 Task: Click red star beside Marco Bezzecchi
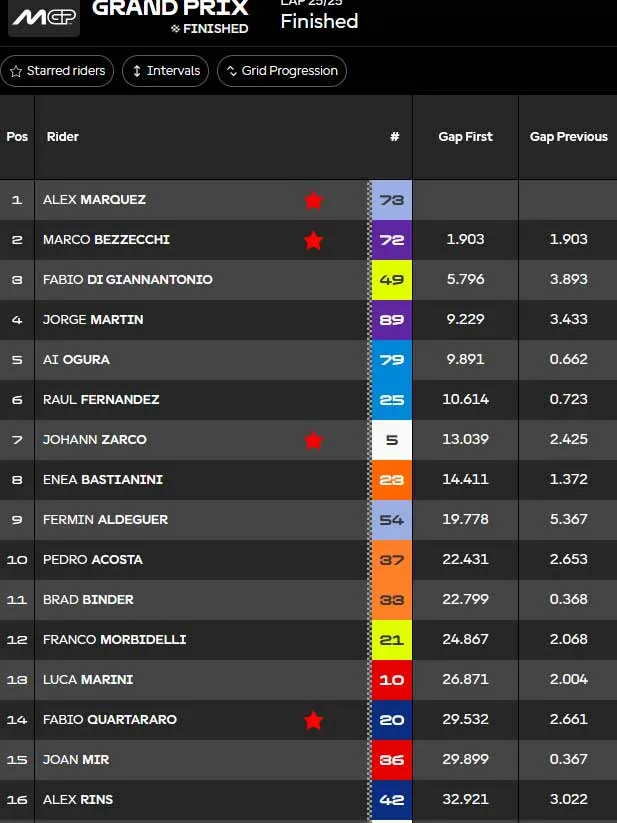coord(313,240)
